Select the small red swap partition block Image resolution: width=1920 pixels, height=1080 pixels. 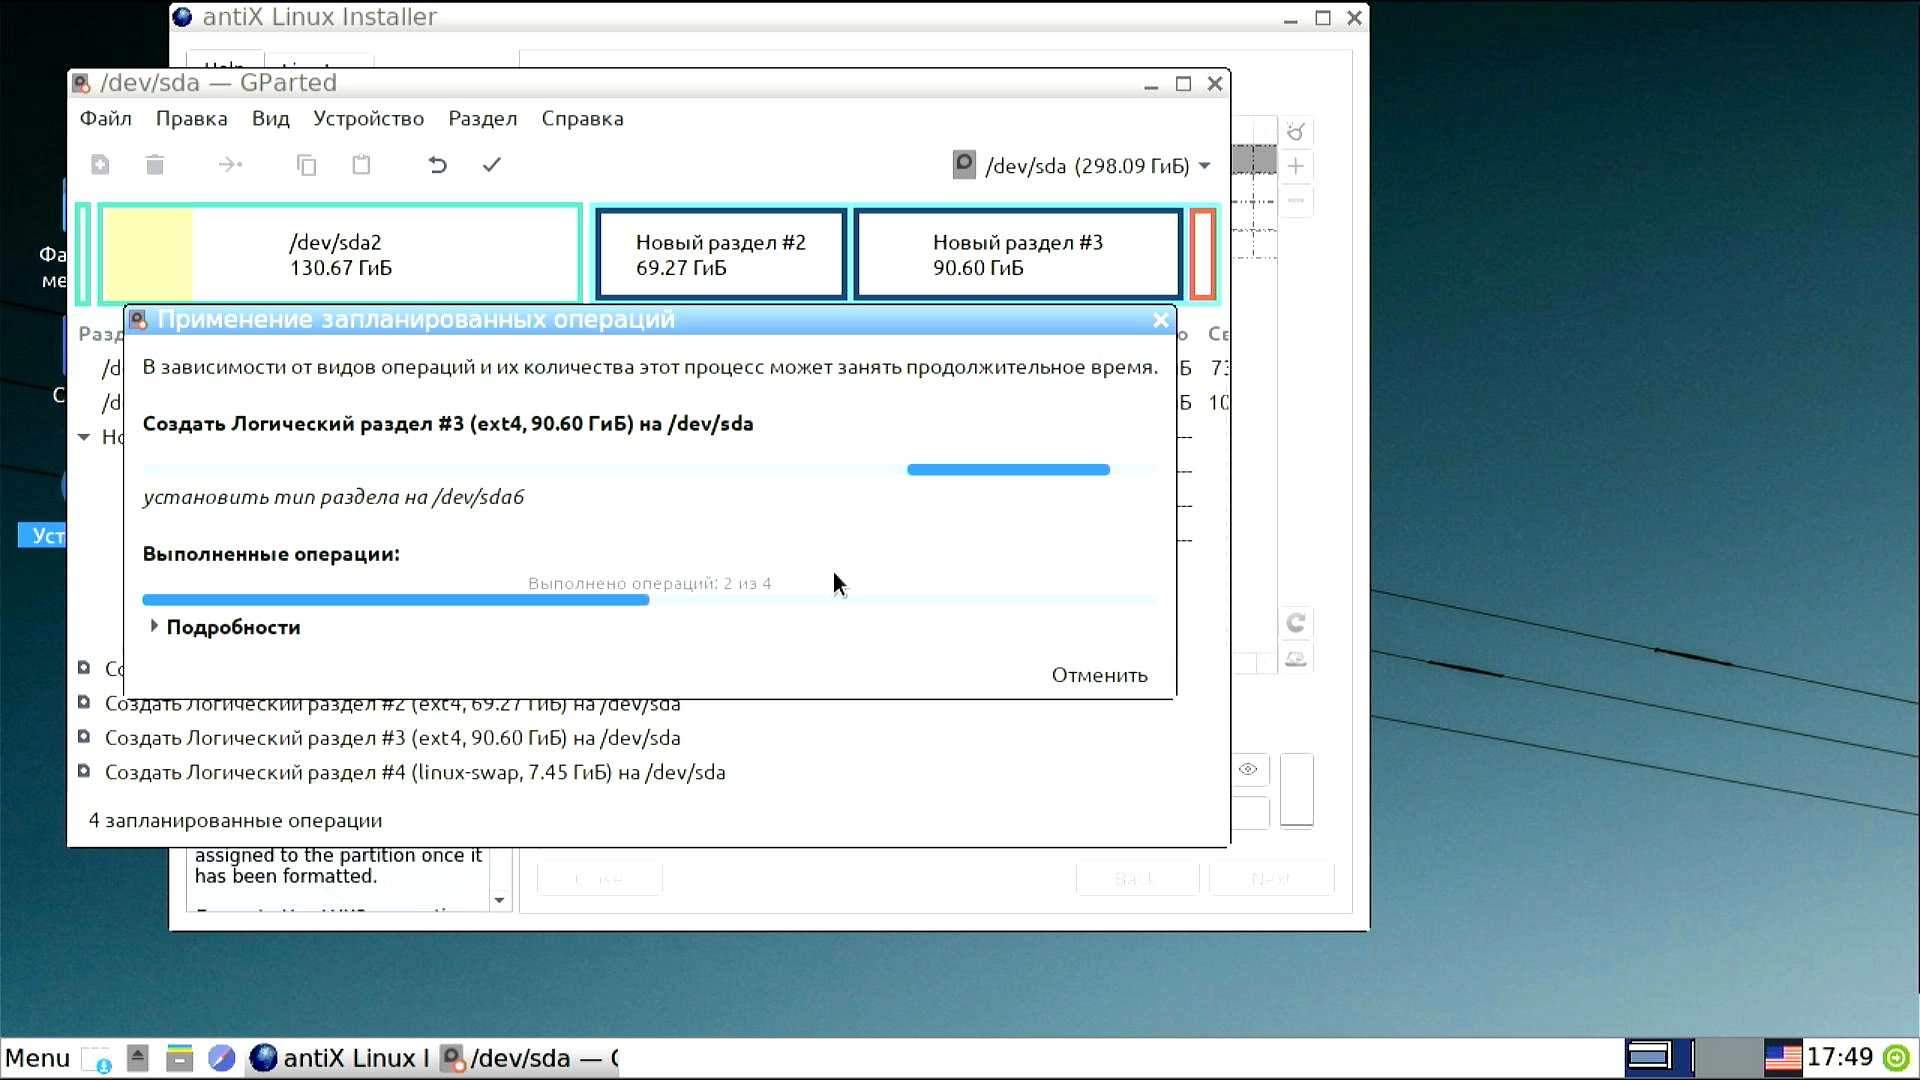pyautogui.click(x=1203, y=254)
